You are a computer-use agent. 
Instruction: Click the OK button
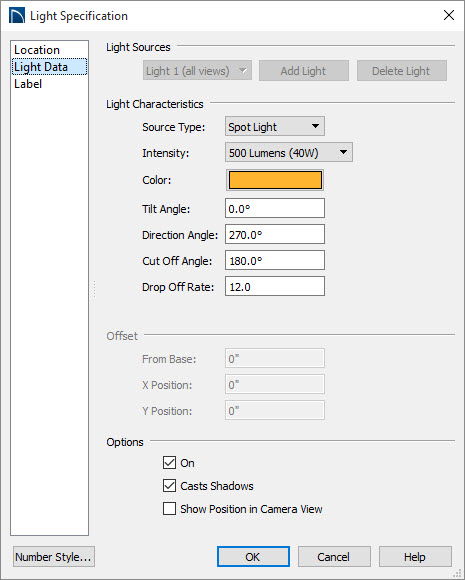pos(253,556)
